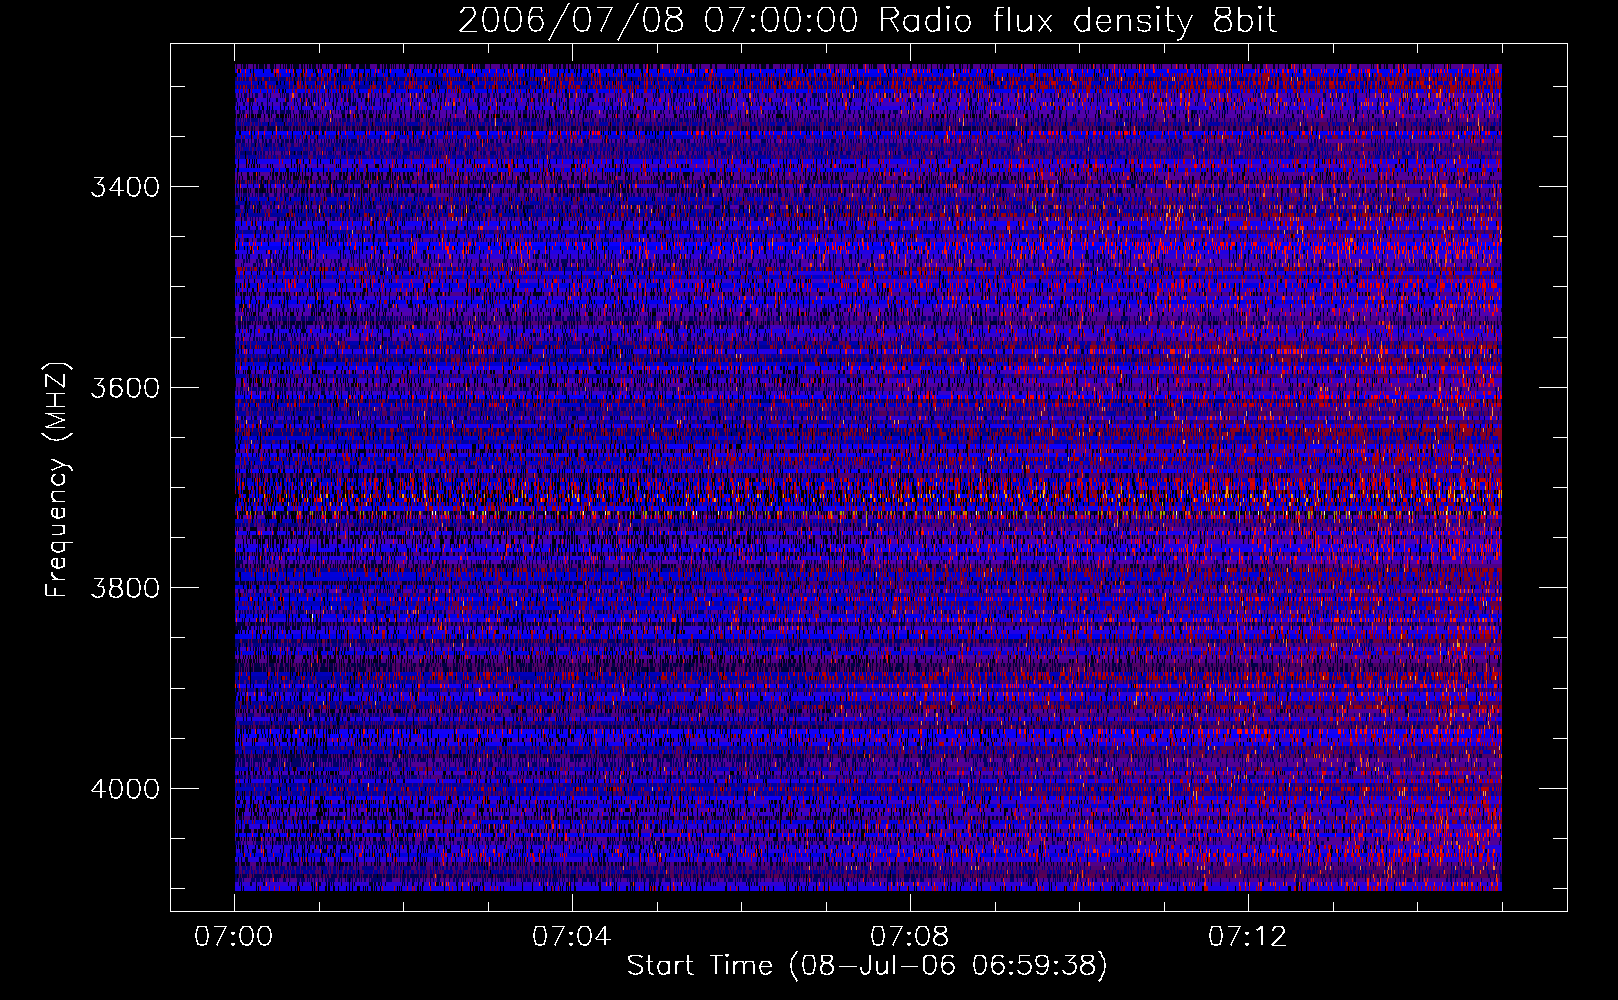Click the 07:04 time tick label
The image size is (1618, 1000).
click(x=572, y=937)
